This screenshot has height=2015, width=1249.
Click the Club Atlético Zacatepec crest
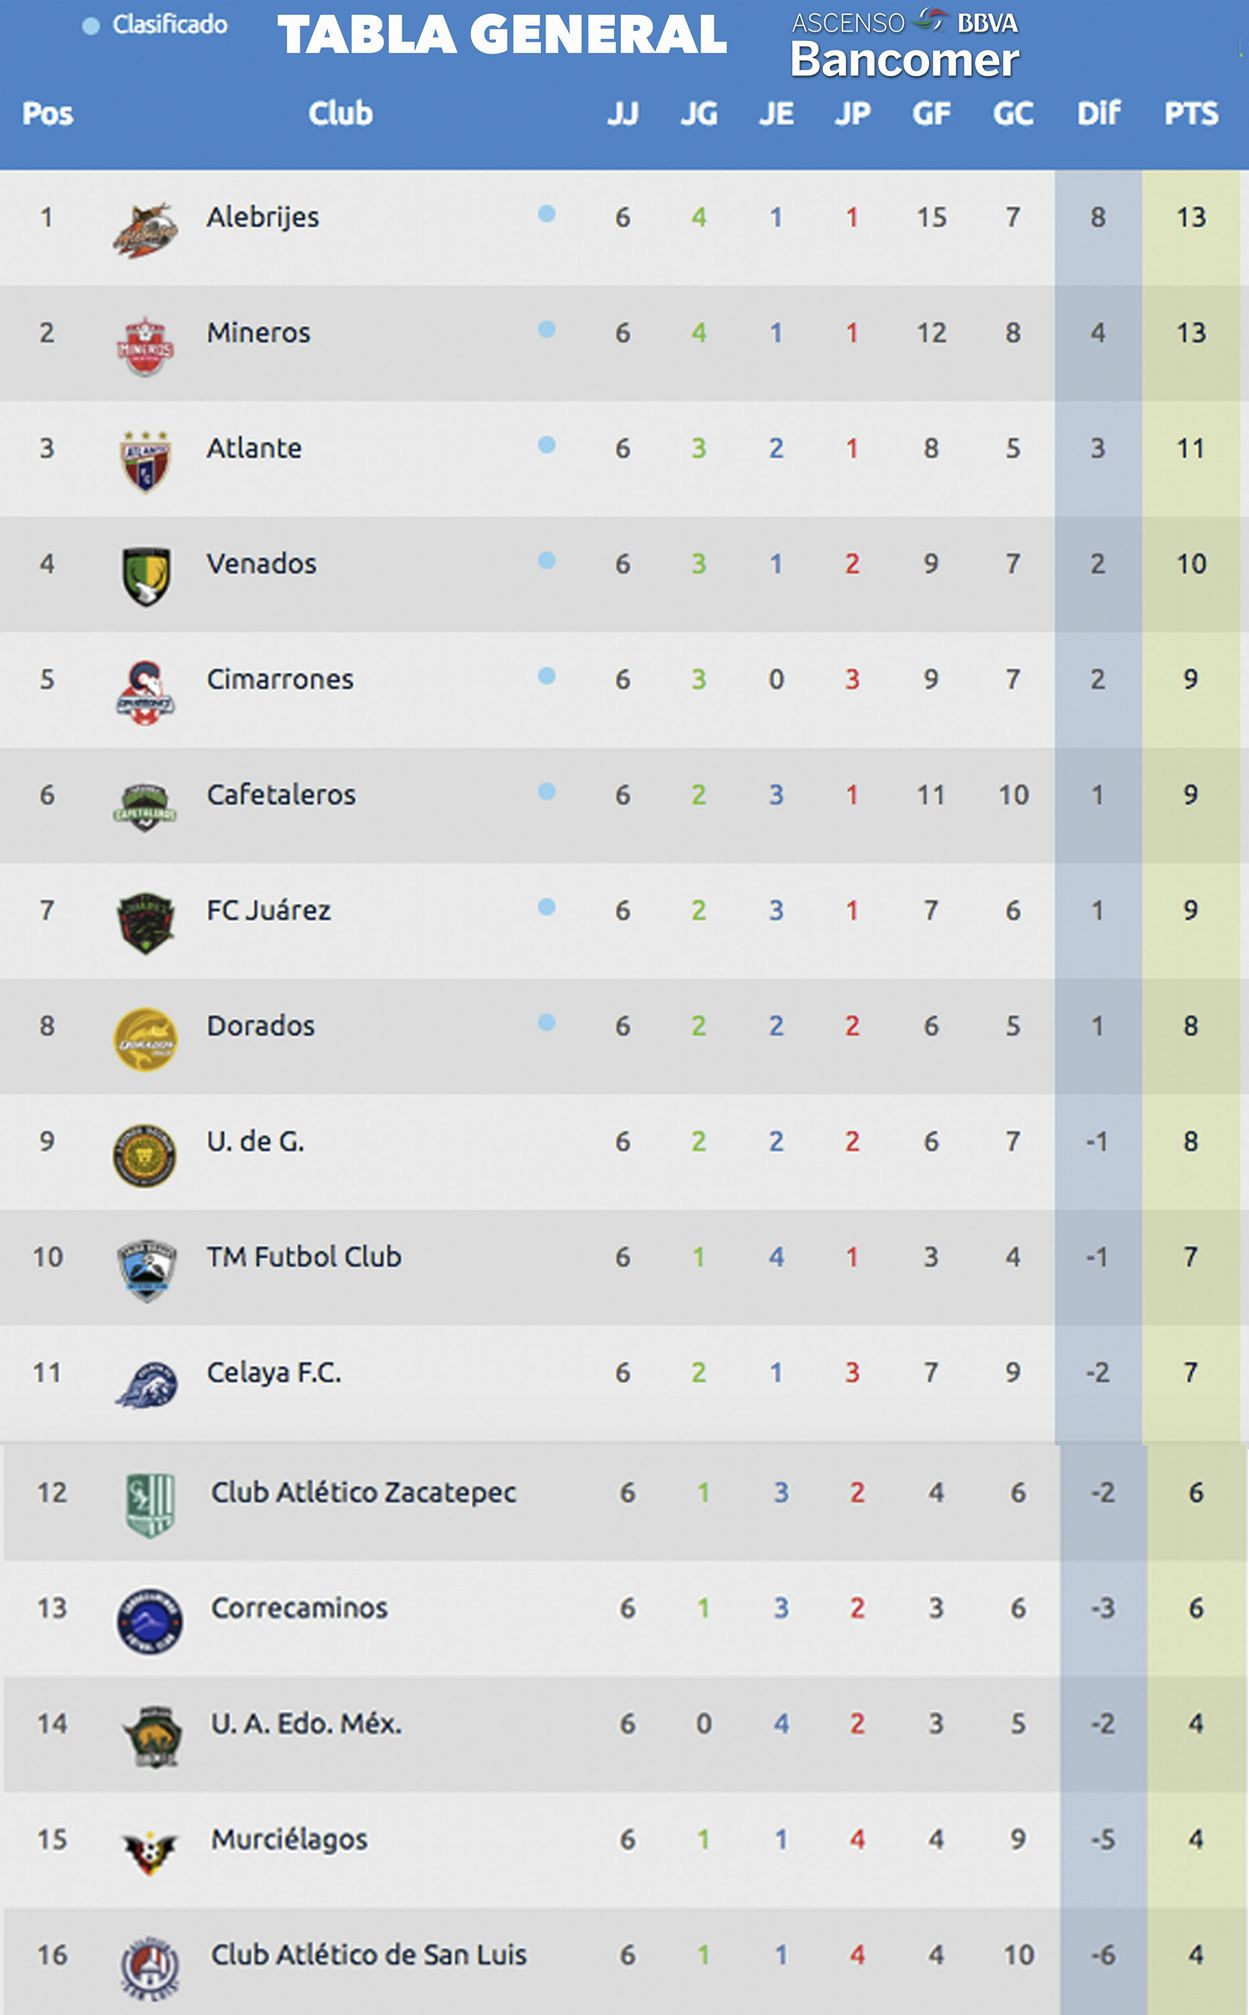[150, 1505]
